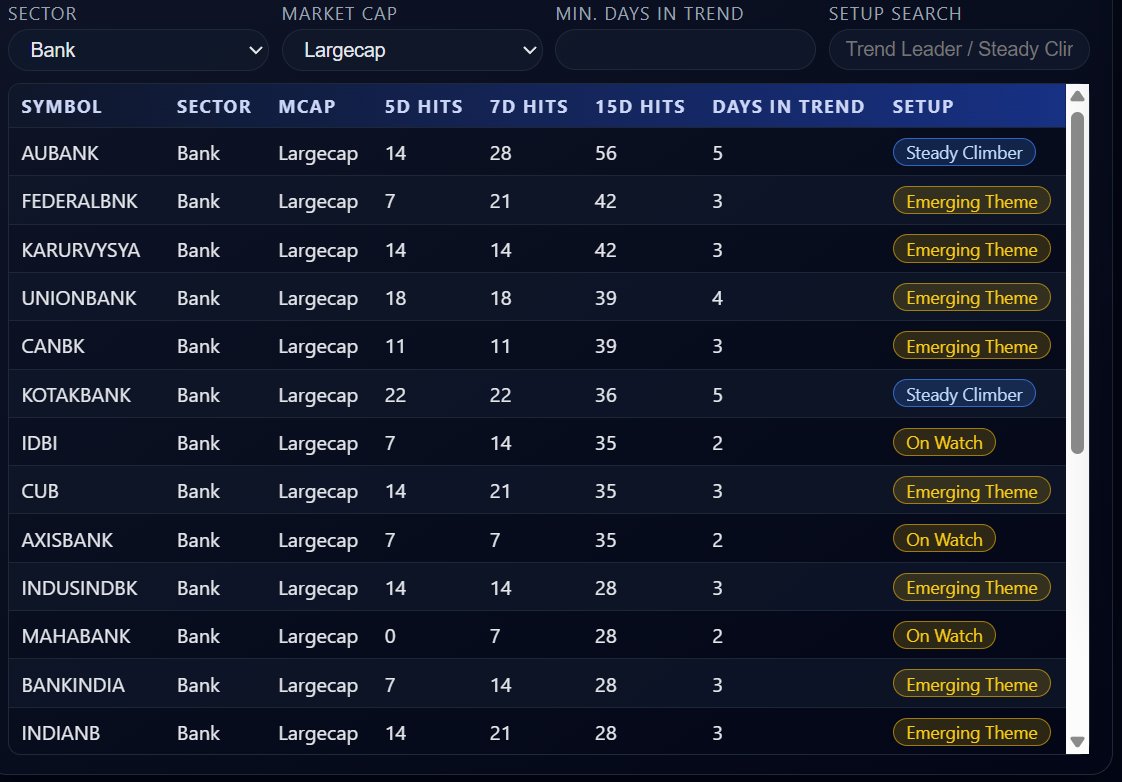The width and height of the screenshot is (1122, 782).
Task: Click CUB's Emerging Theme badge
Action: [972, 491]
